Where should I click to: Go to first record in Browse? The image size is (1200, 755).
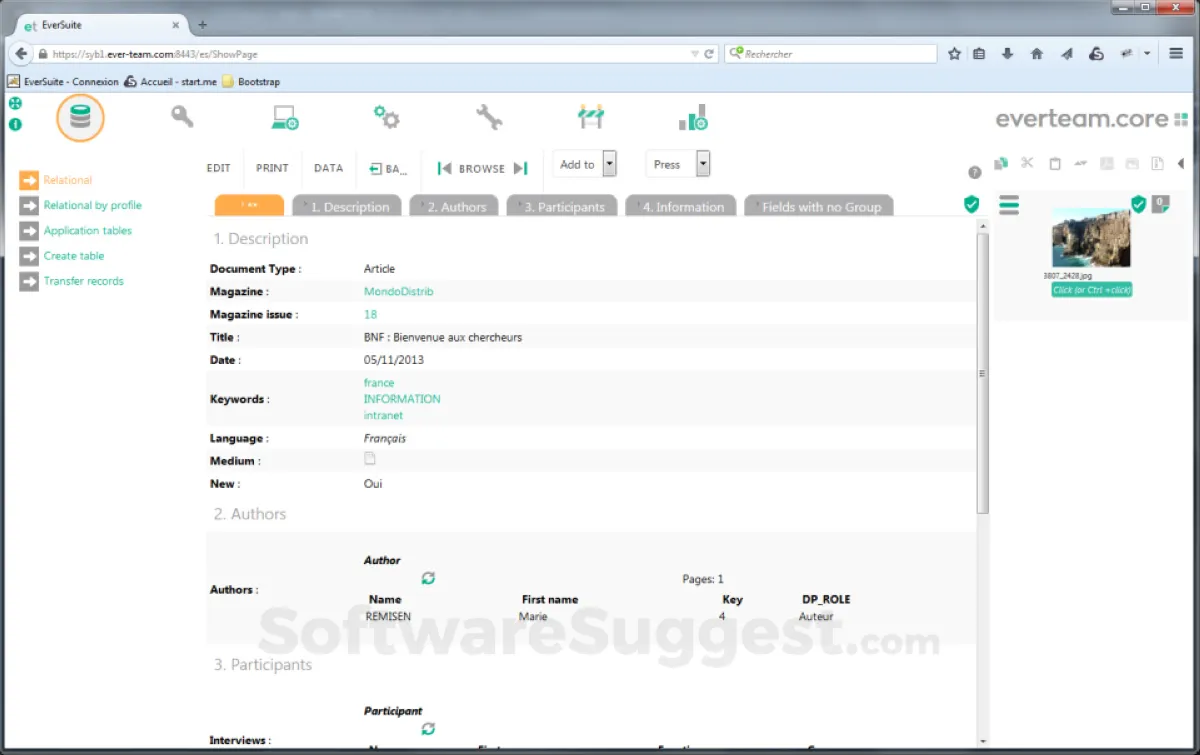(x=445, y=168)
